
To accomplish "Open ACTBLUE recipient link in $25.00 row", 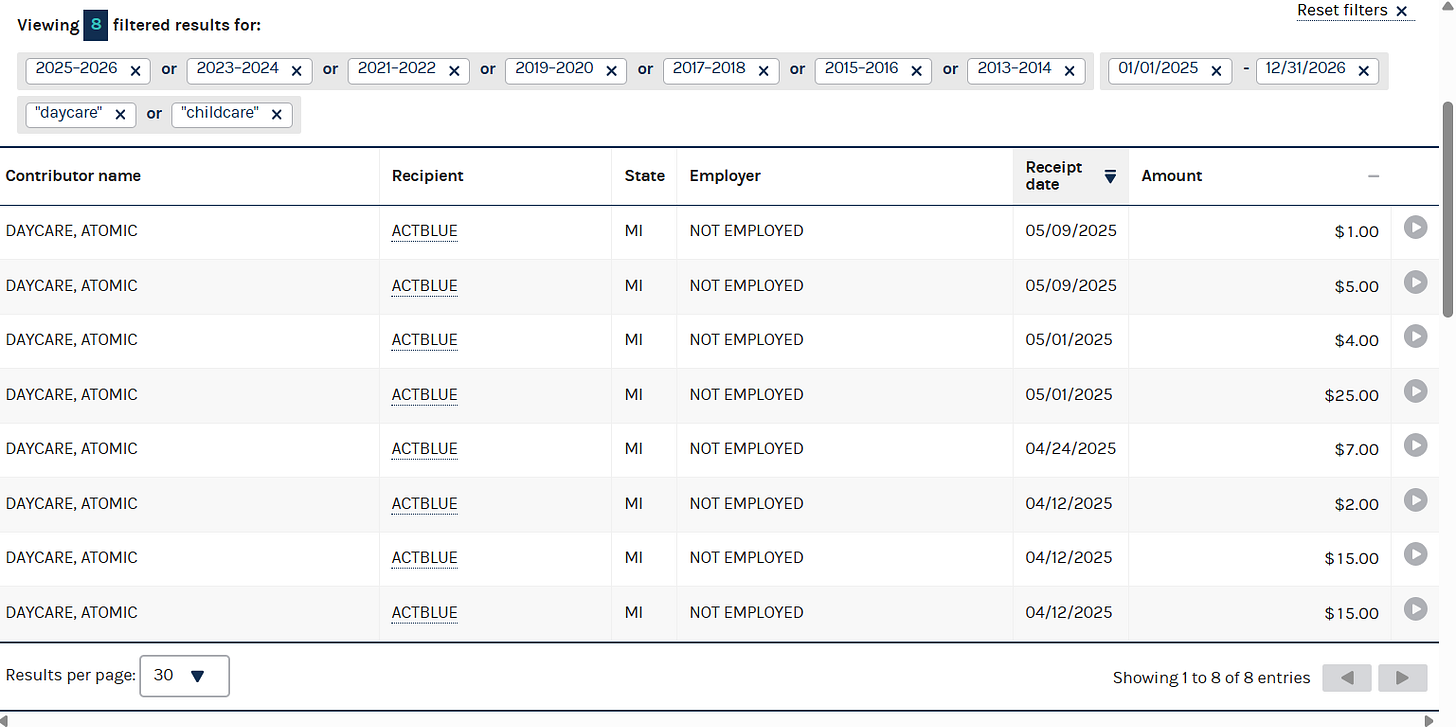I will 424,395.
